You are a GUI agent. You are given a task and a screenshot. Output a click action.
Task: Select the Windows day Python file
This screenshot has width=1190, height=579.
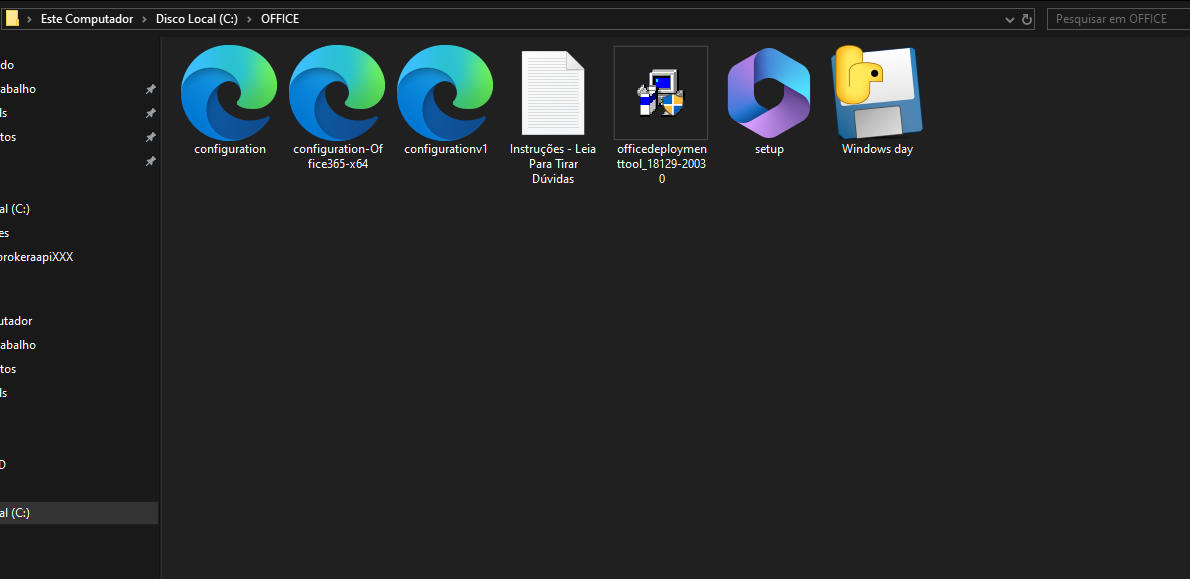(x=877, y=94)
